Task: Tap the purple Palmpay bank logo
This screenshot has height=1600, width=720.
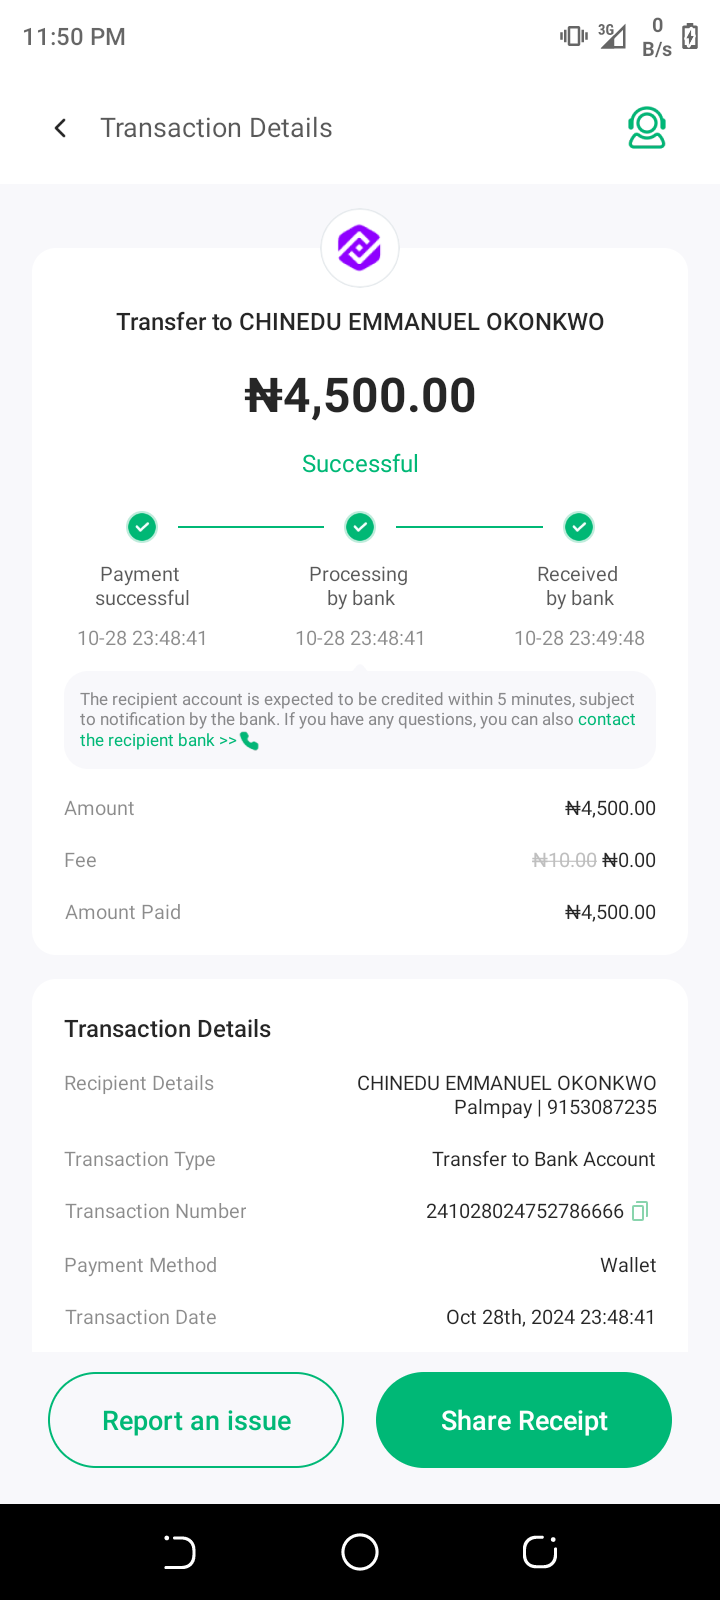Action: point(360,248)
